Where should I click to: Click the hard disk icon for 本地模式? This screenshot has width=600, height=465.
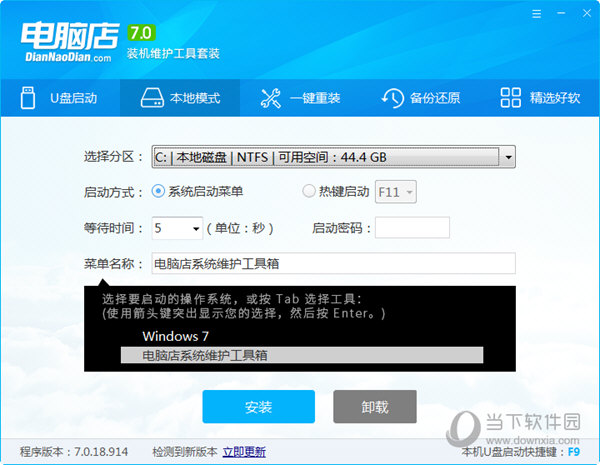point(152,98)
